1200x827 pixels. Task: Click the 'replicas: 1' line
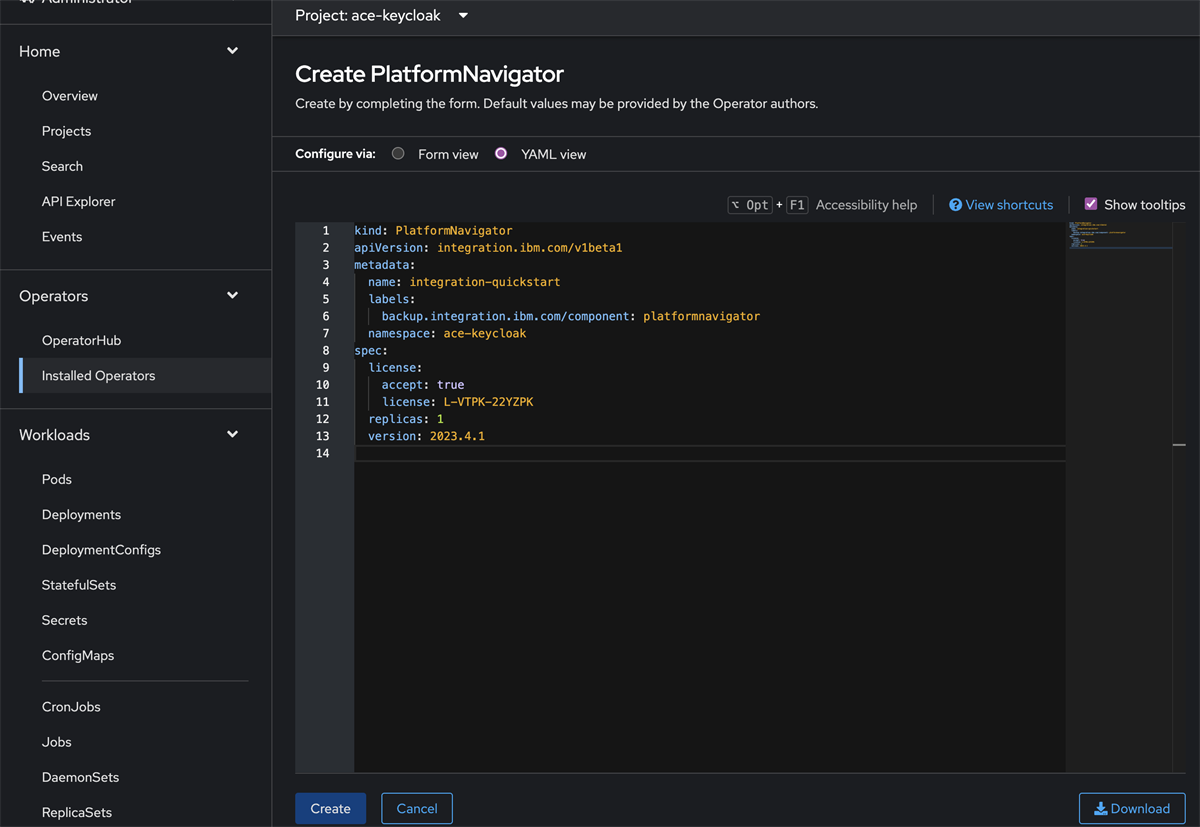click(406, 419)
